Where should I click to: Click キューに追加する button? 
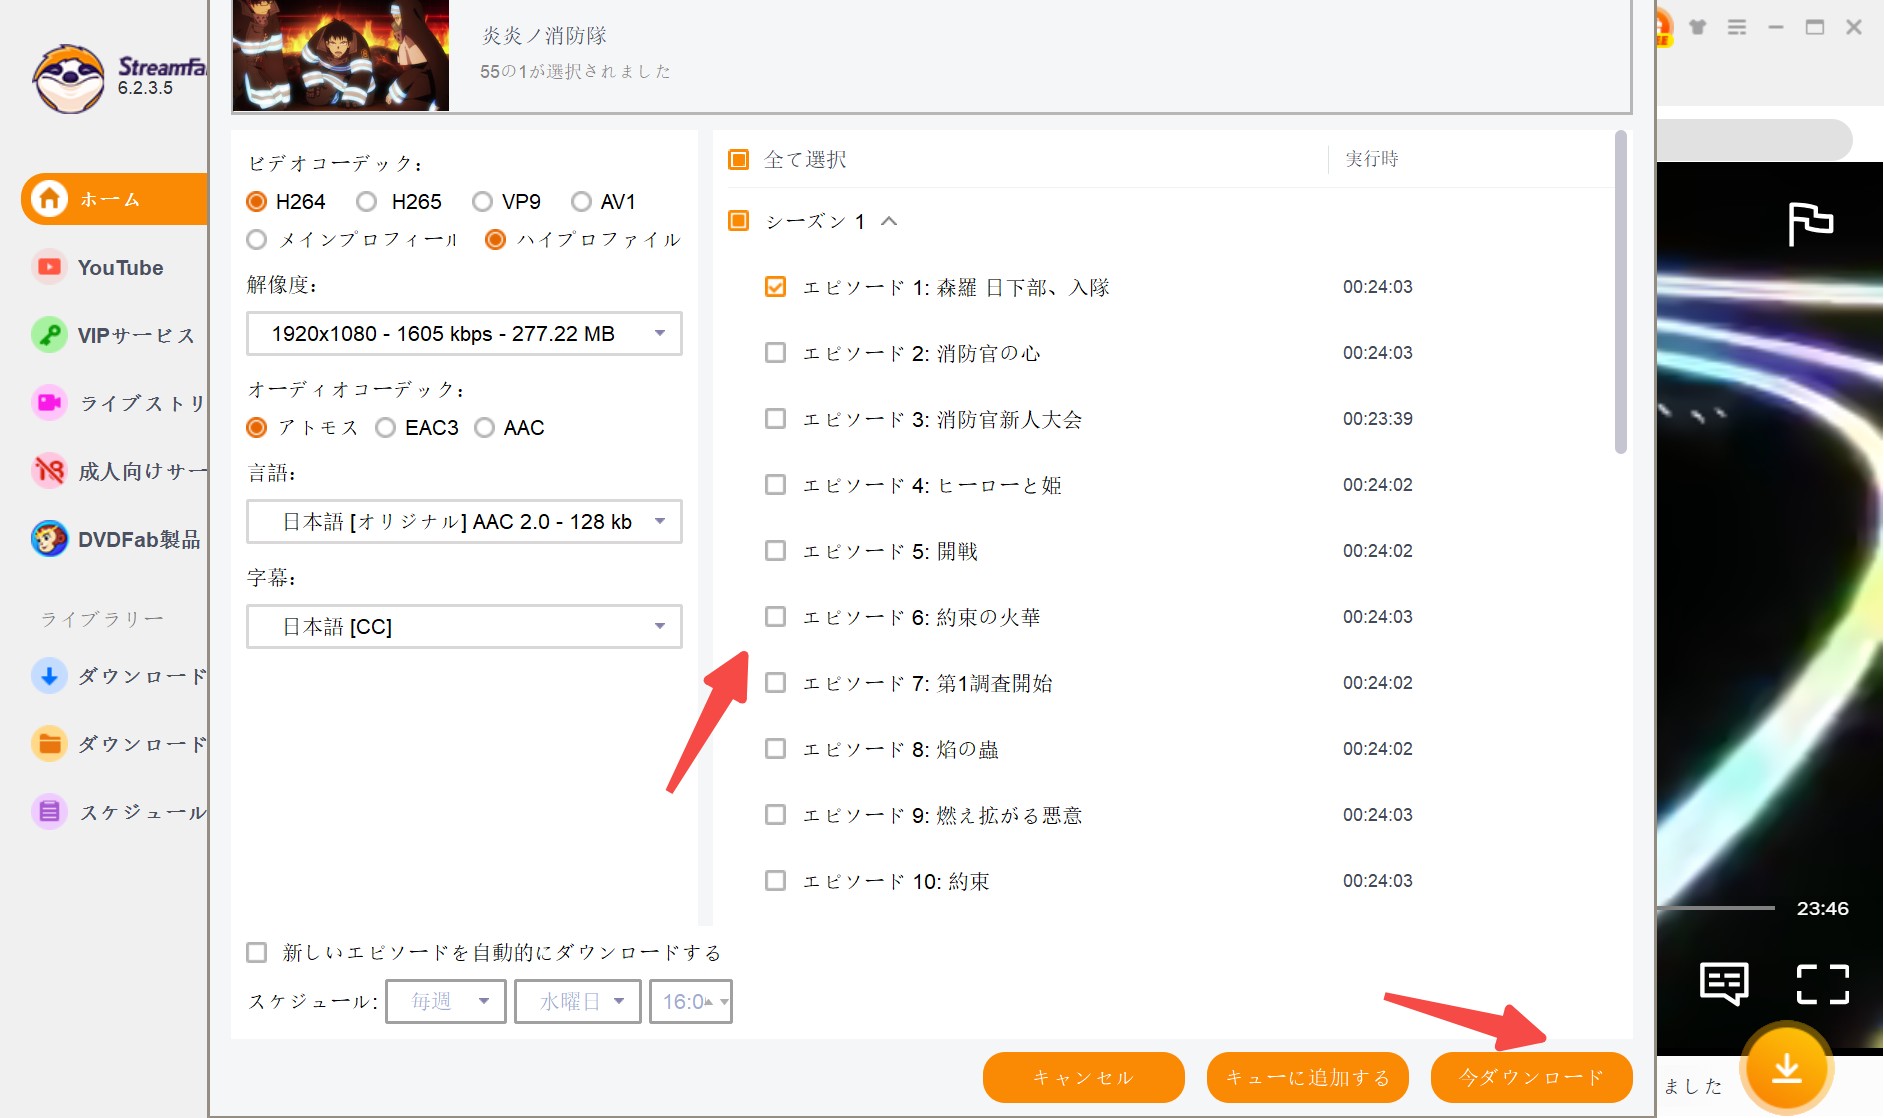coord(1308,1077)
